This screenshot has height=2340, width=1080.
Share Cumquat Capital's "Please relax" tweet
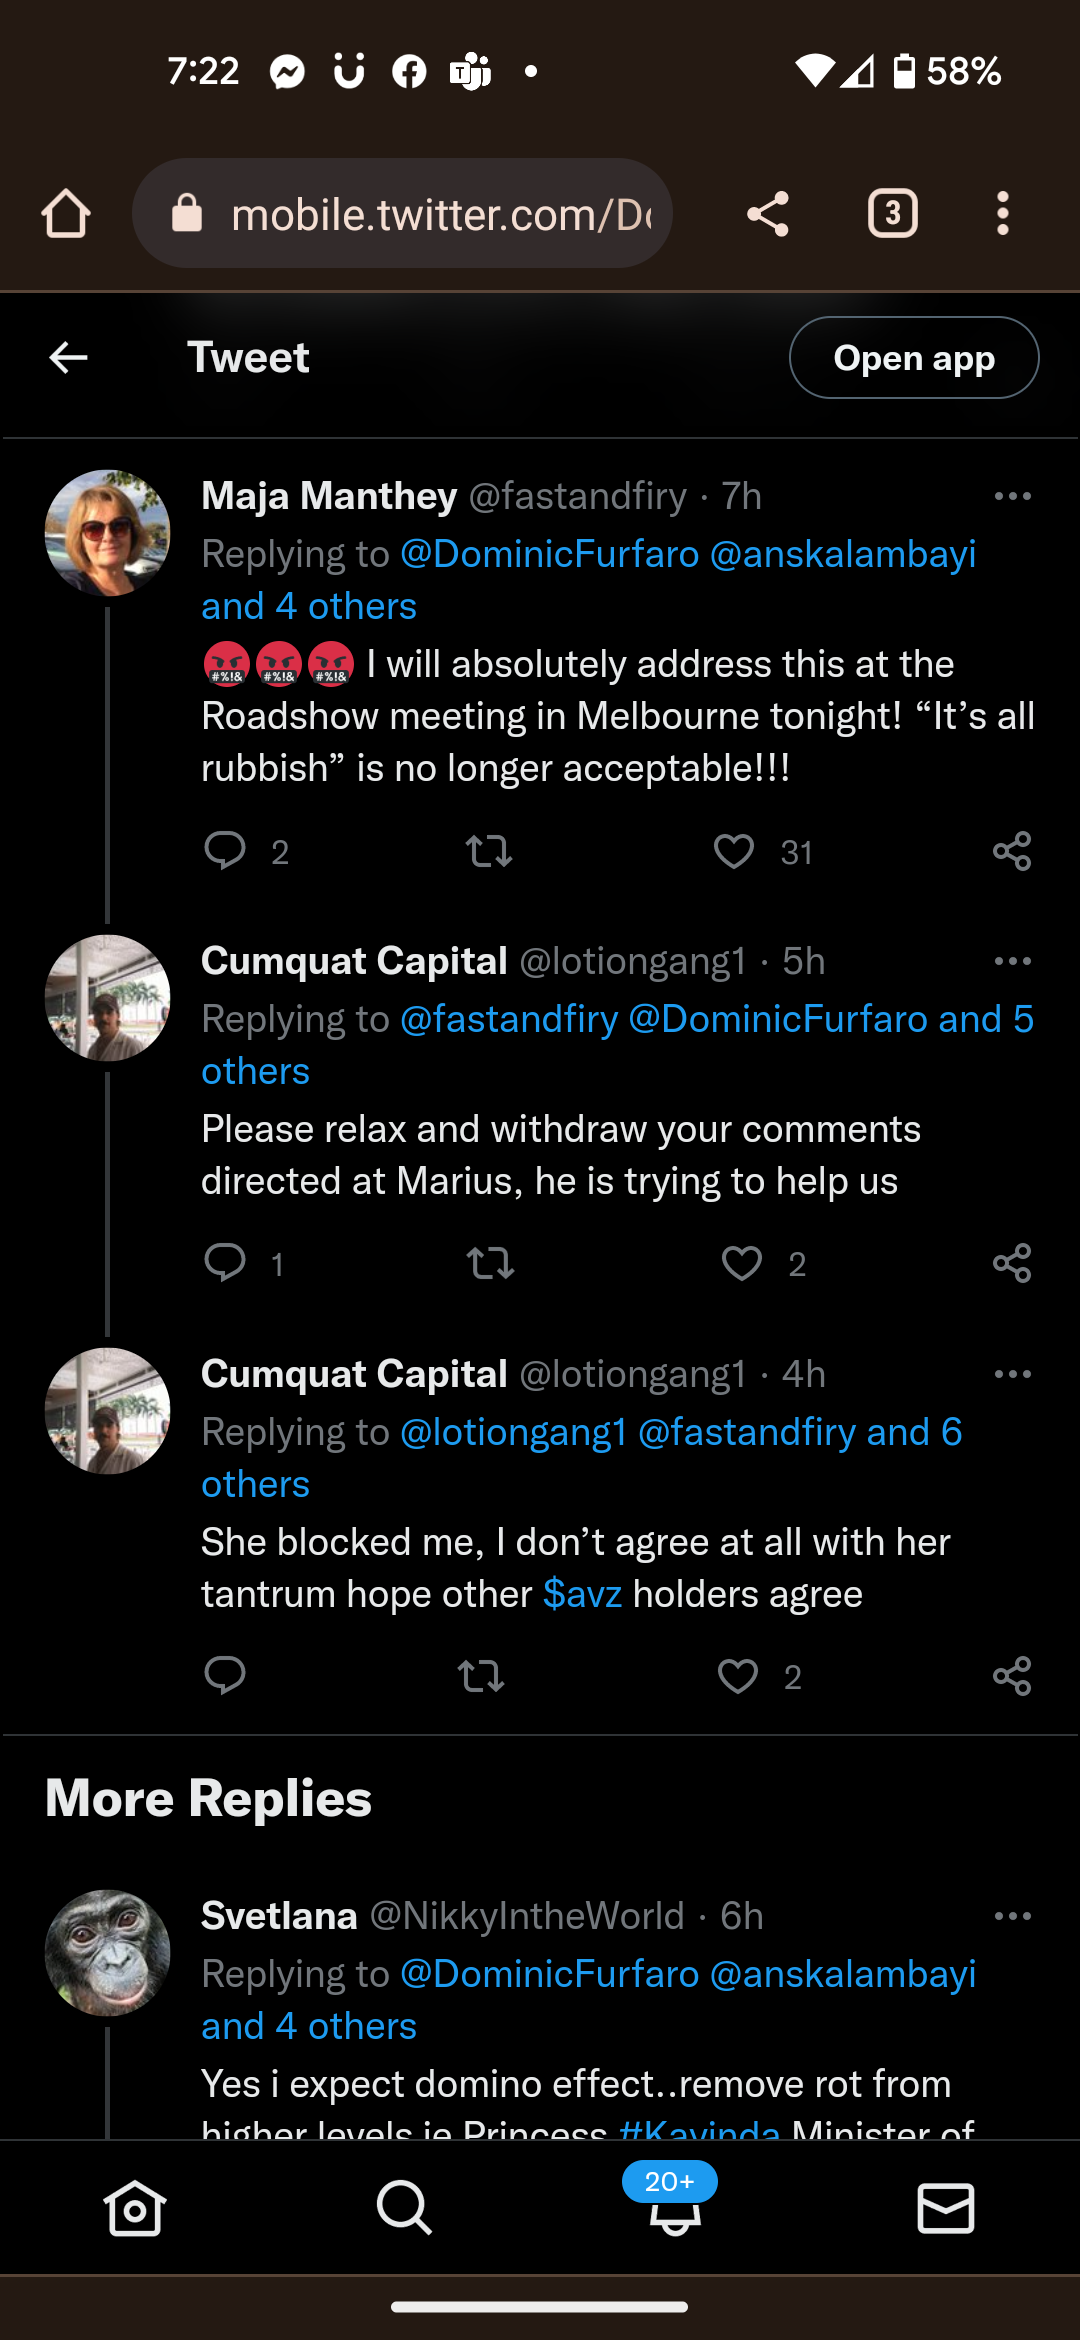pyautogui.click(x=1012, y=1264)
